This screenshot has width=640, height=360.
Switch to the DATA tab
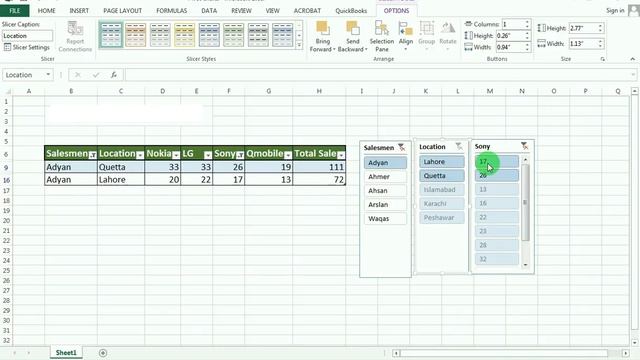(x=209, y=11)
